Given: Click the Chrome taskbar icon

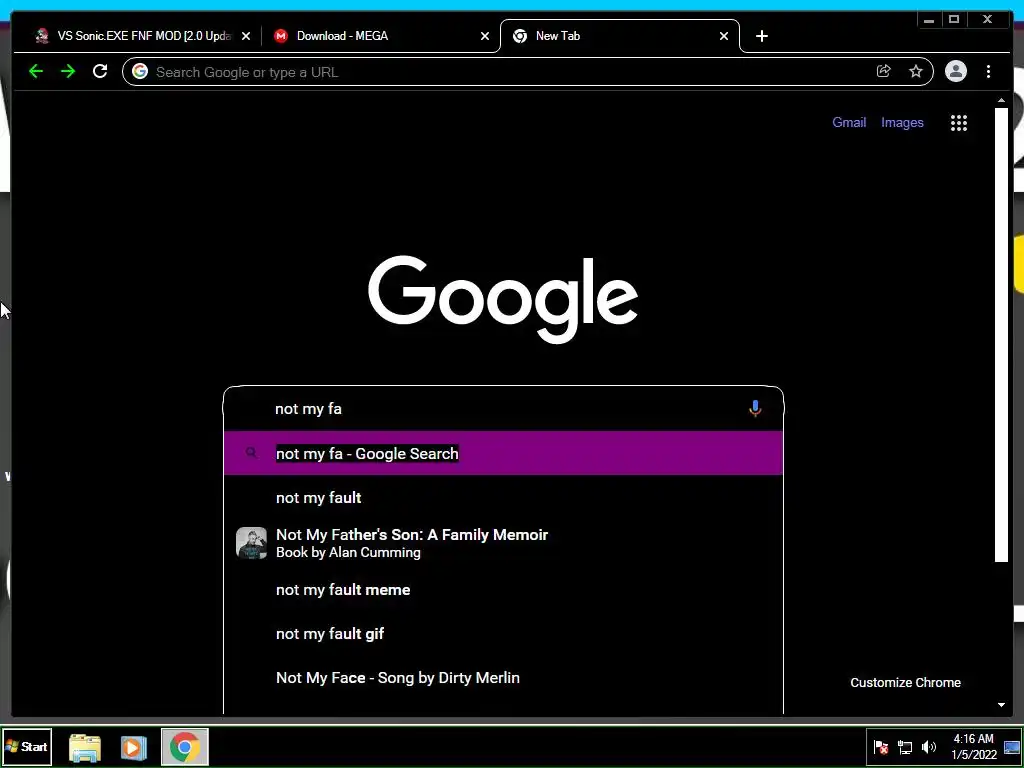Looking at the screenshot, I should 185,747.
